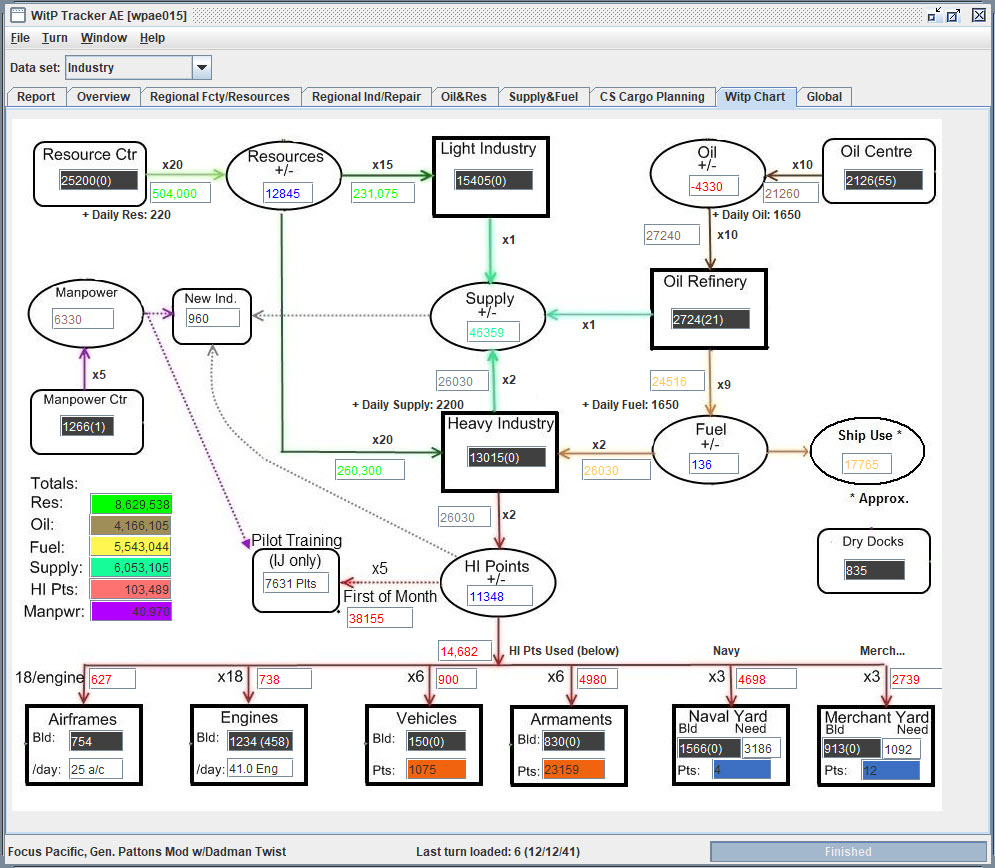Click Airframes 25 a/c per day field

[96, 770]
